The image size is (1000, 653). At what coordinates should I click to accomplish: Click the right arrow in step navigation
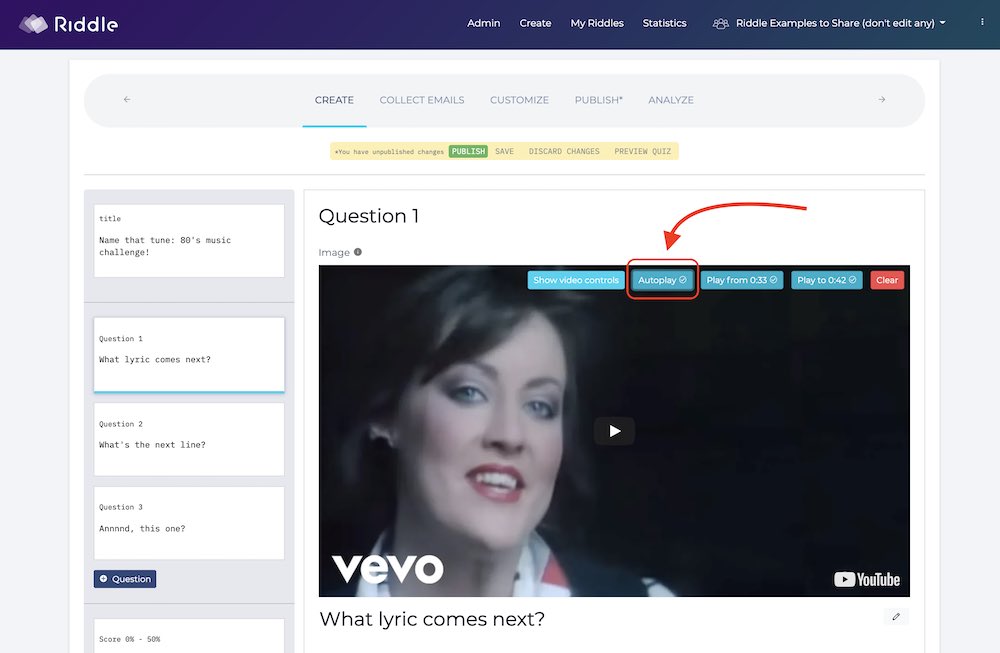[x=881, y=99]
